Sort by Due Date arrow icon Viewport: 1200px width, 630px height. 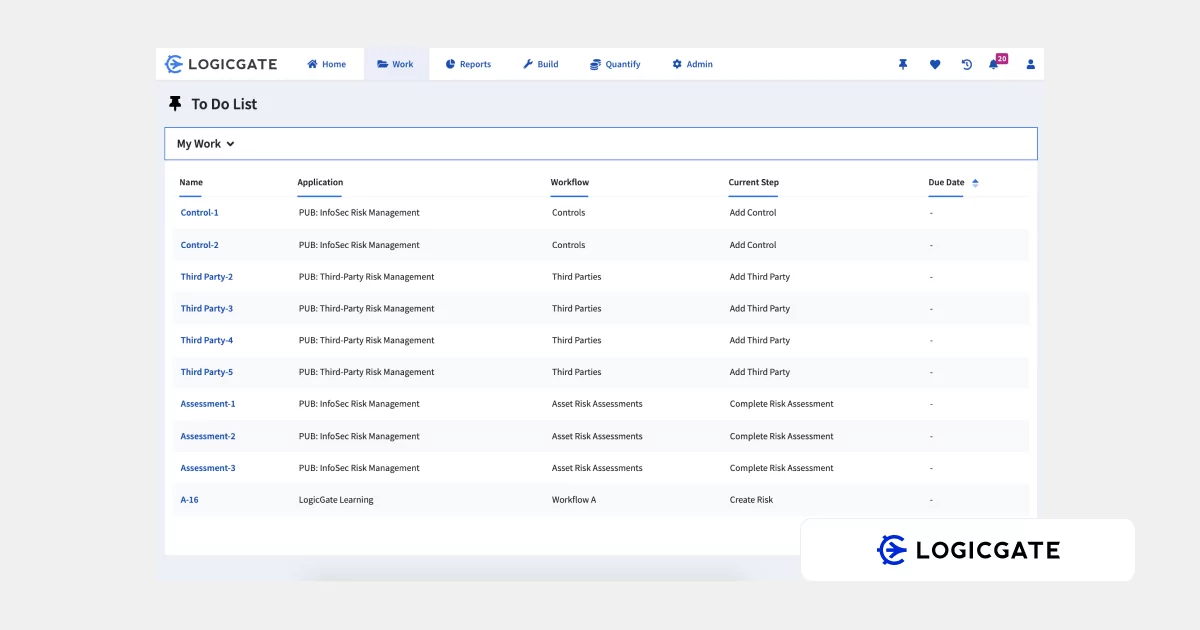point(975,183)
